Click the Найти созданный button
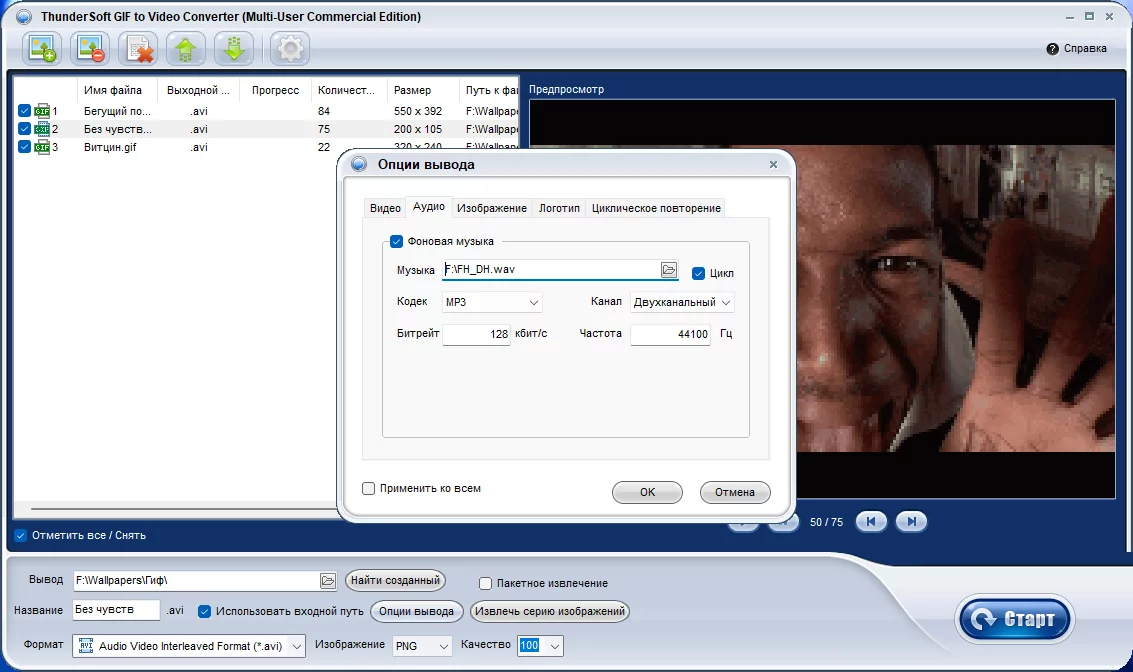This screenshot has width=1133, height=672. (395, 580)
